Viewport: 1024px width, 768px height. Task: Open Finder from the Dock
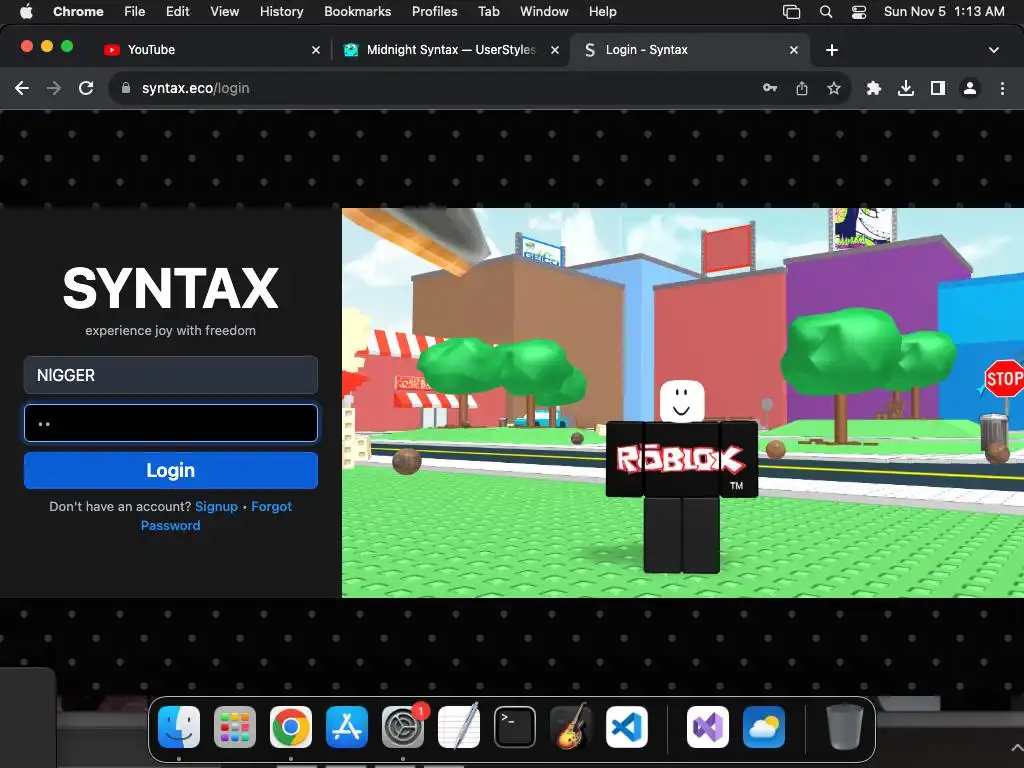(179, 727)
